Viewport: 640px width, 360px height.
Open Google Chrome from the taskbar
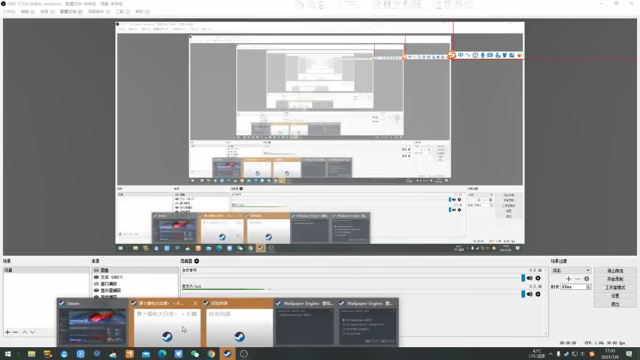click(x=211, y=354)
